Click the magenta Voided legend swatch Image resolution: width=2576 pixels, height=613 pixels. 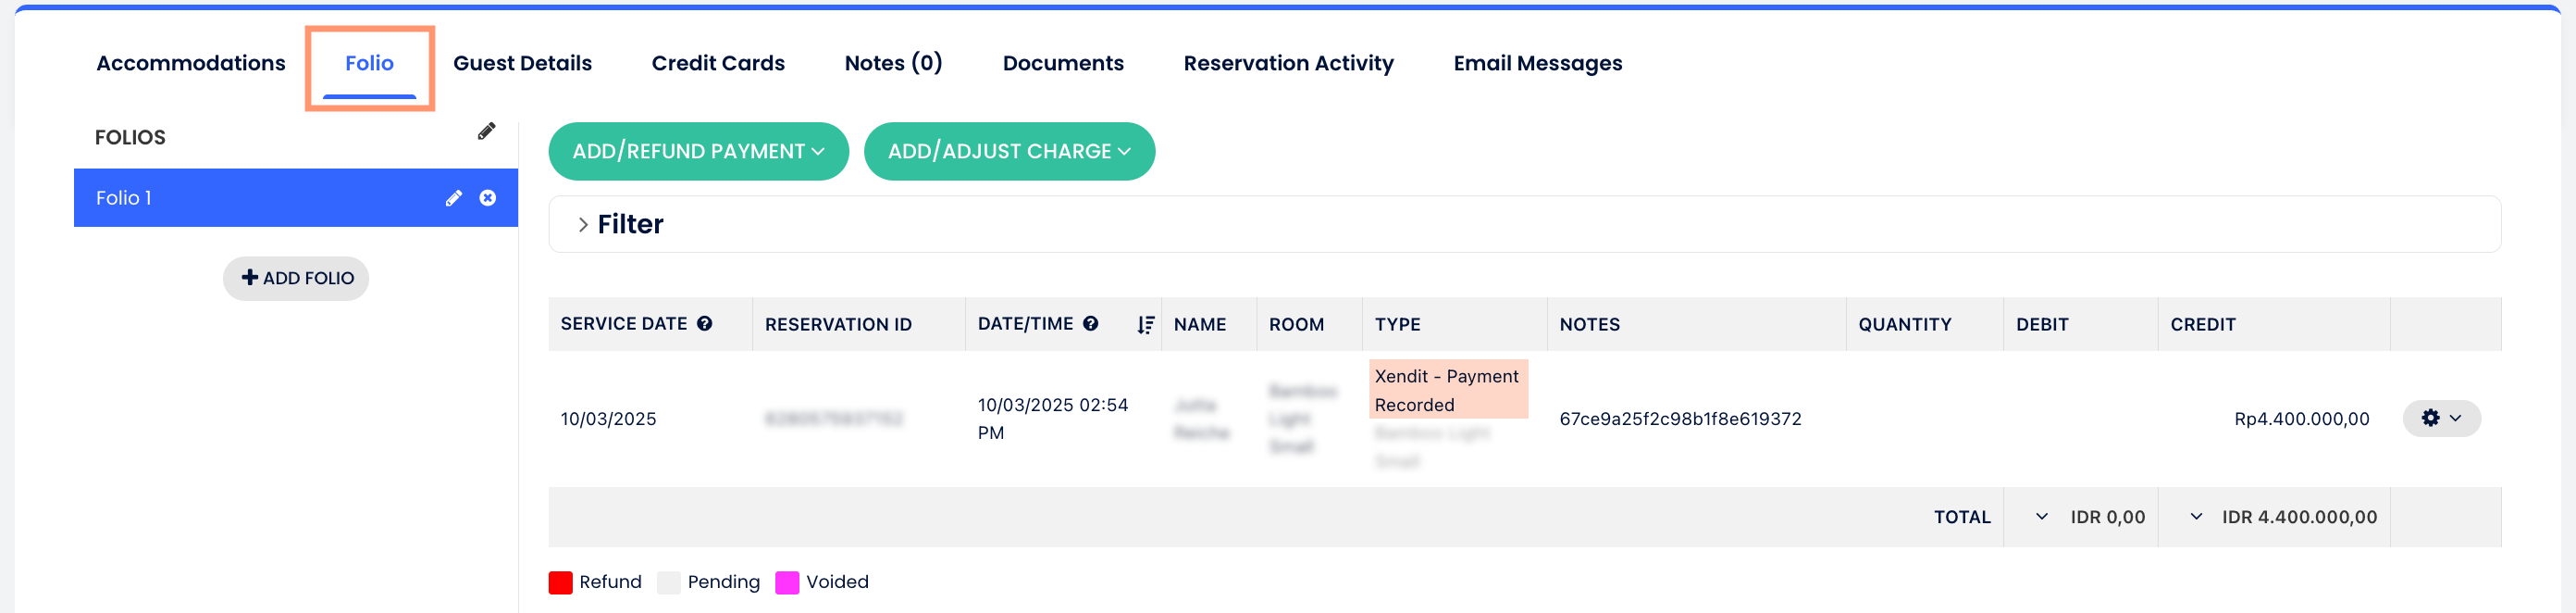pos(788,583)
